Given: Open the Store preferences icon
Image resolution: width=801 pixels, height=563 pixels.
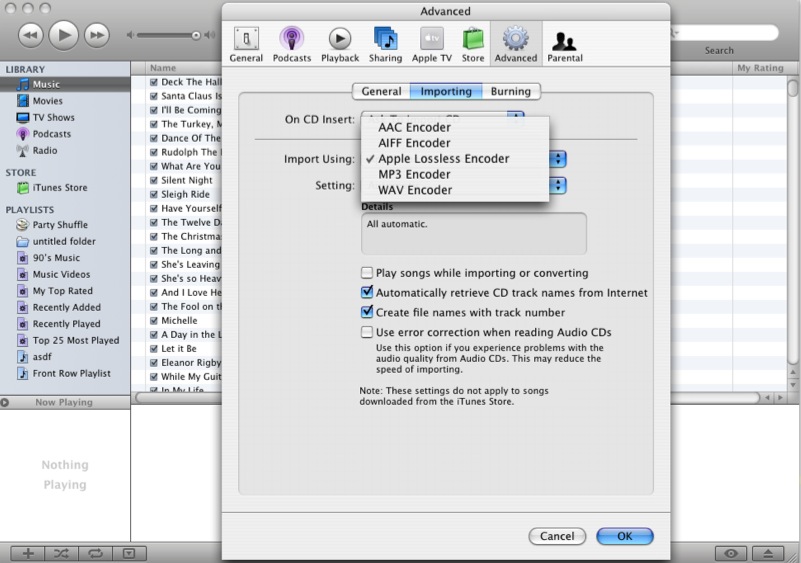Looking at the screenshot, I should pyautogui.click(x=473, y=42).
